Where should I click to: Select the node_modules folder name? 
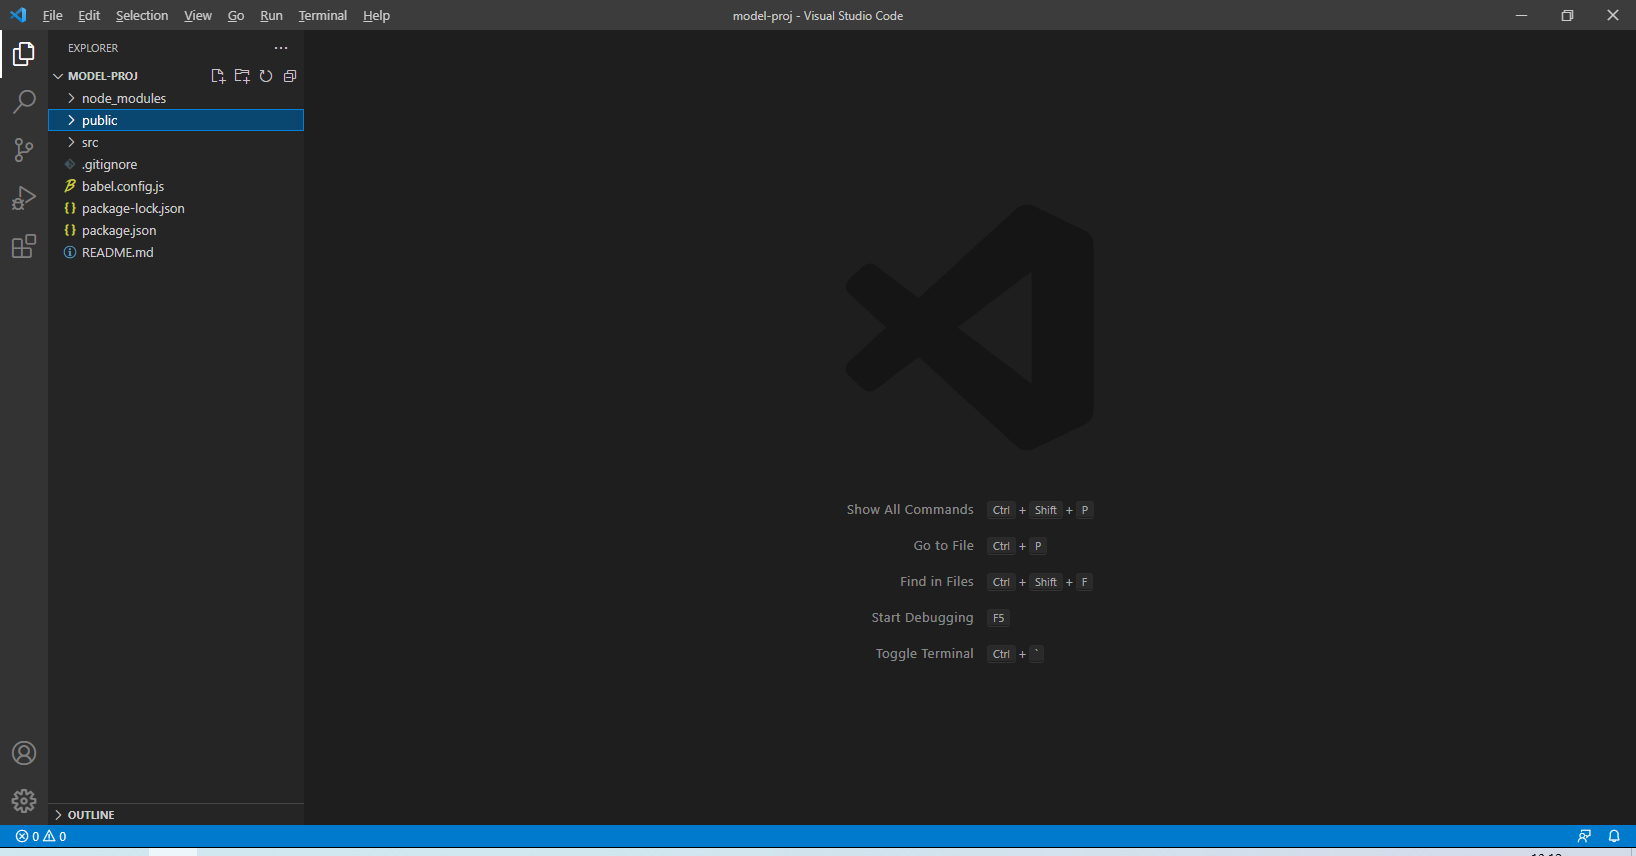[124, 98]
